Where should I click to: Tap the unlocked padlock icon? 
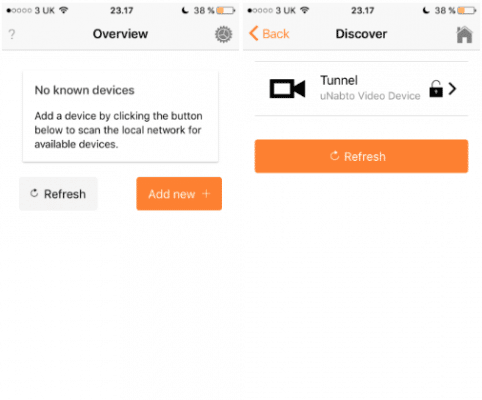[x=436, y=89]
